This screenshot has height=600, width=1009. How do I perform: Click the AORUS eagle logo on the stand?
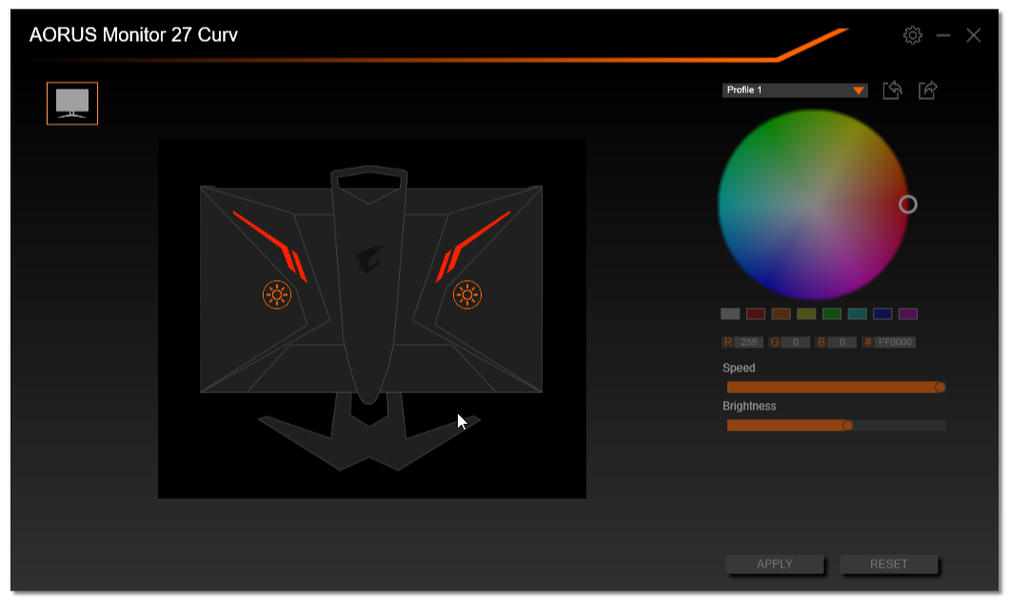point(369,259)
